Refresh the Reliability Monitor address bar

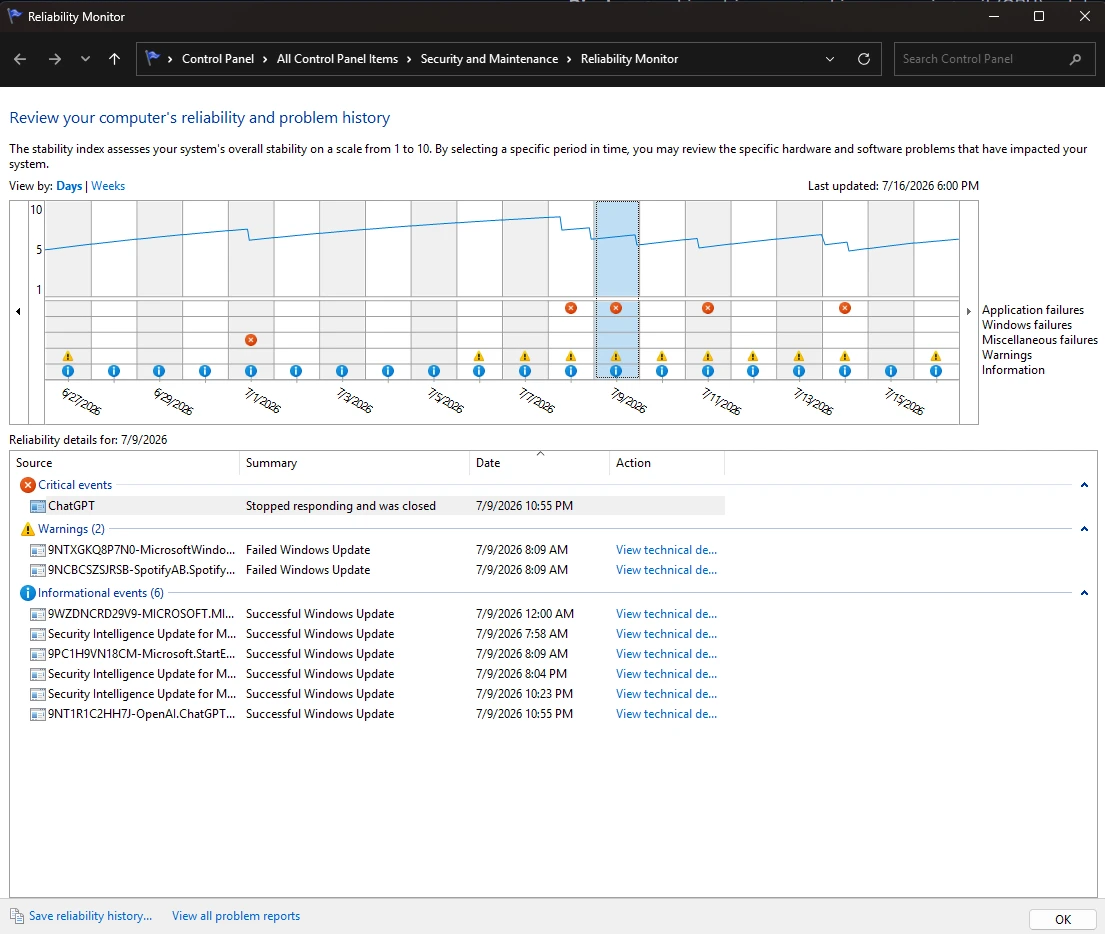[863, 59]
